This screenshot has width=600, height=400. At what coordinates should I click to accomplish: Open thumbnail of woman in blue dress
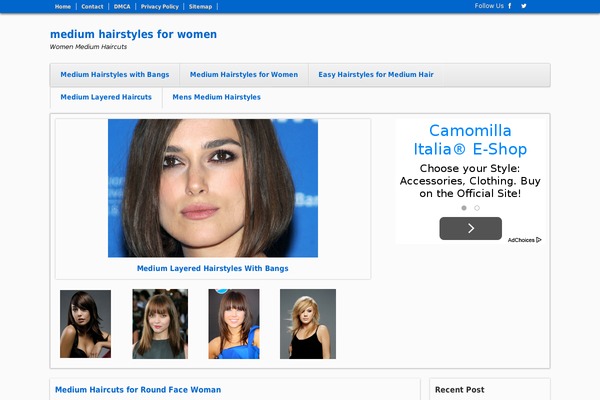pyautogui.click(x=234, y=324)
